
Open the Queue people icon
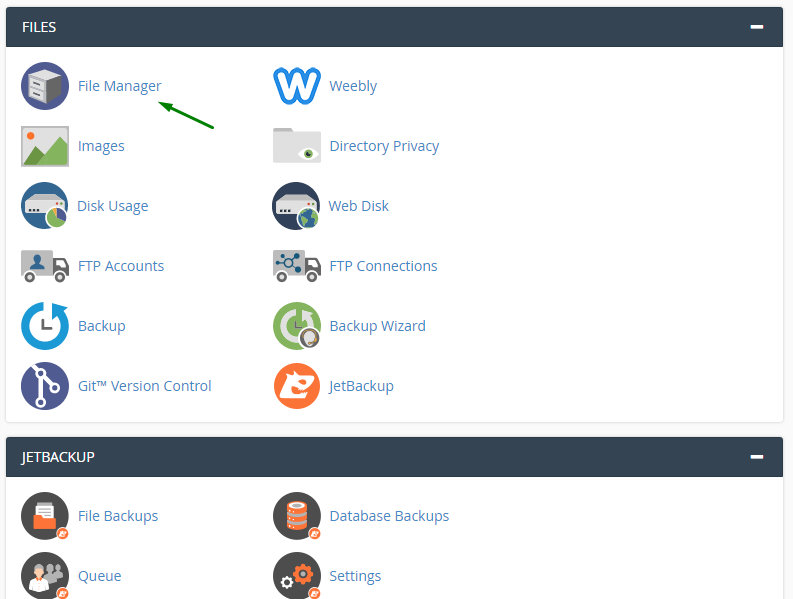45,575
